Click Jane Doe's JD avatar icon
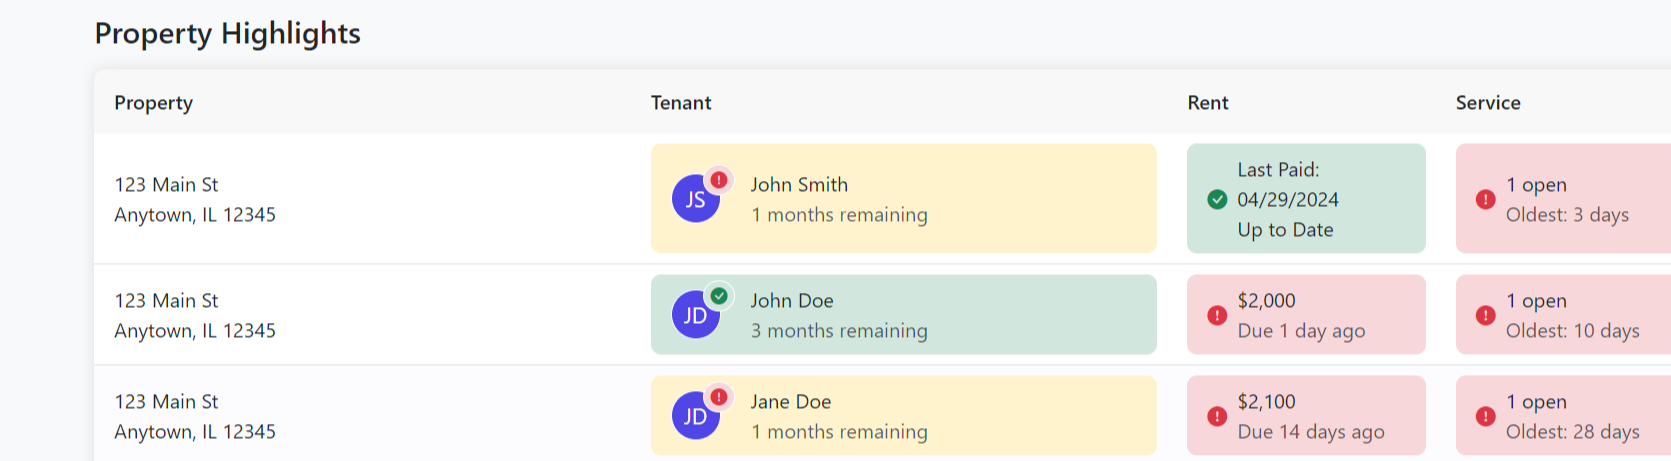The image size is (1671, 461). pyautogui.click(x=695, y=416)
